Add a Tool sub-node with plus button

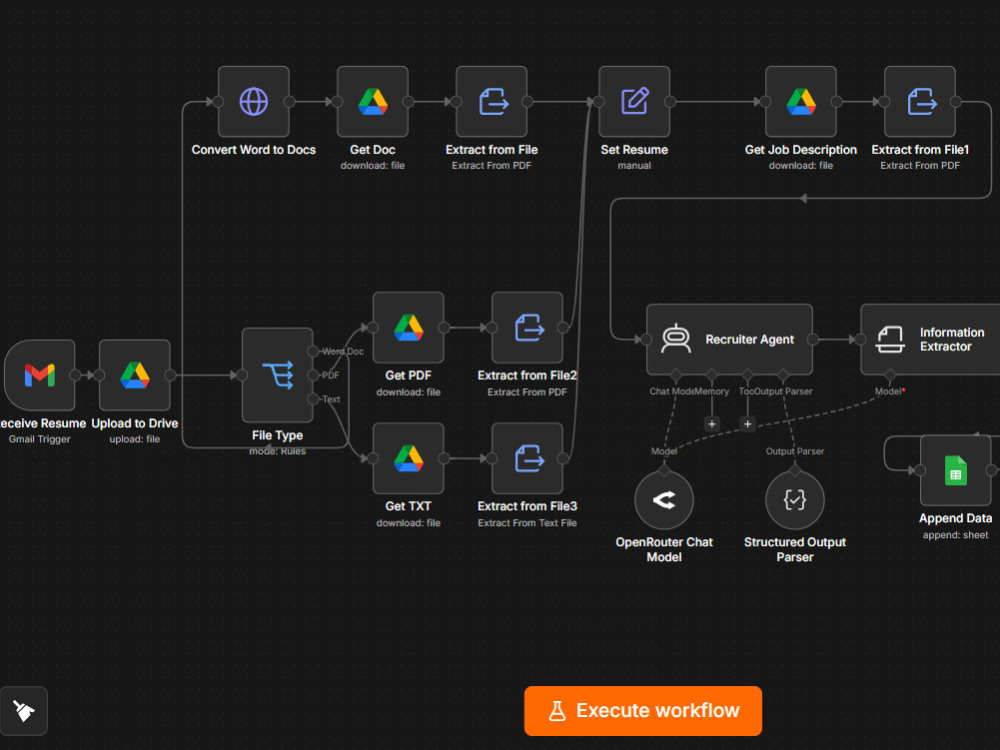point(747,424)
